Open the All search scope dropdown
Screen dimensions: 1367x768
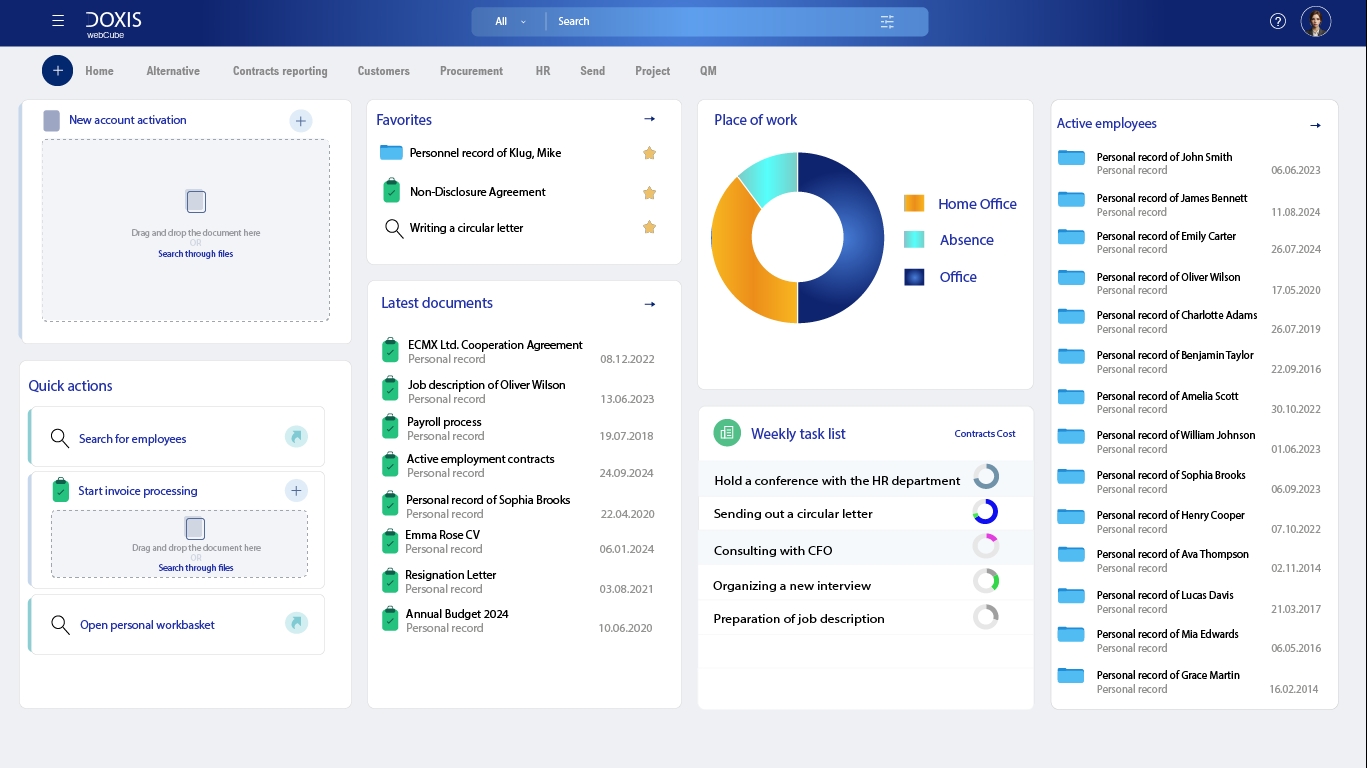(508, 20)
